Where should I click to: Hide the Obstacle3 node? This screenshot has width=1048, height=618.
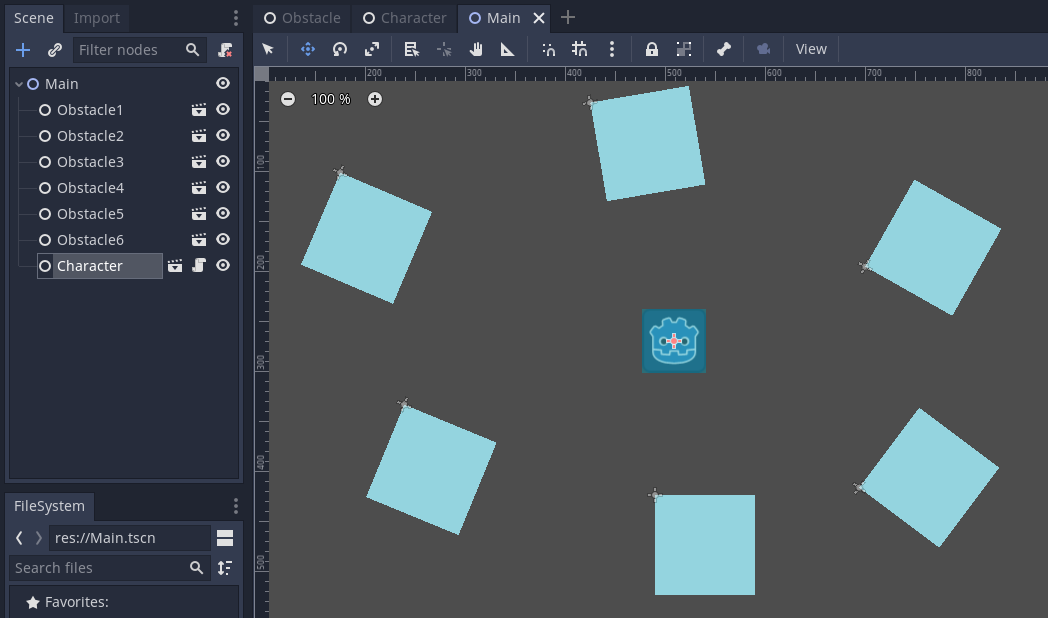pyautogui.click(x=223, y=161)
